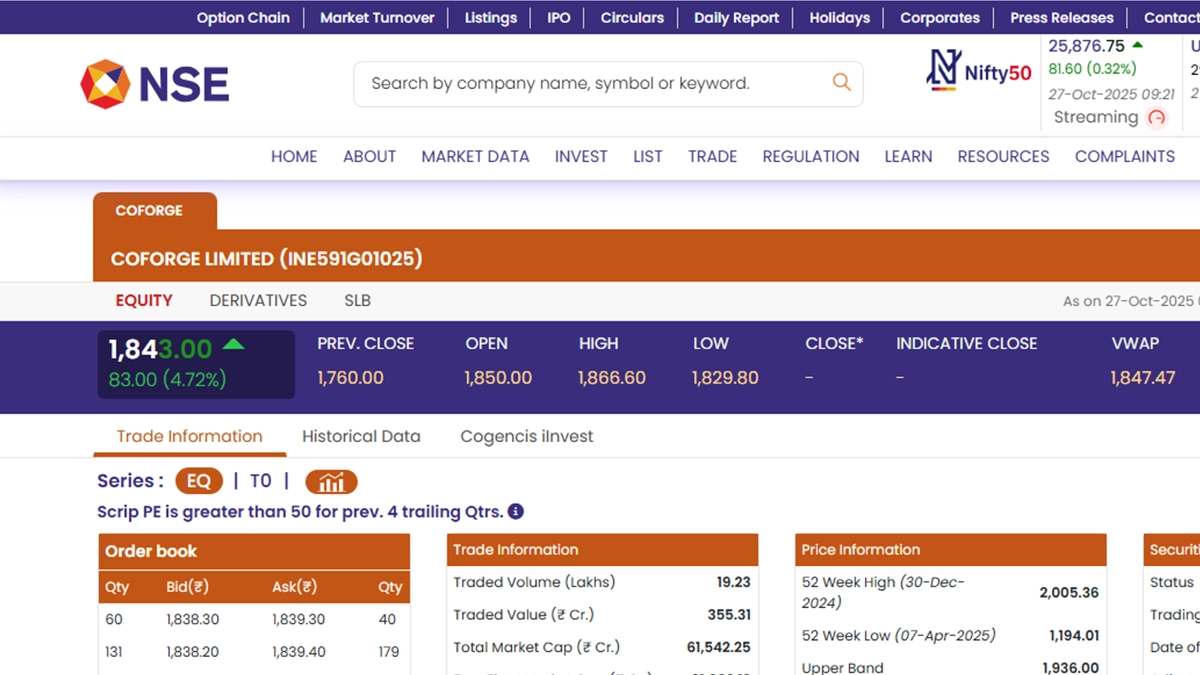Image resolution: width=1200 pixels, height=675 pixels.
Task: Select the EQ series pill
Action: pos(199,481)
